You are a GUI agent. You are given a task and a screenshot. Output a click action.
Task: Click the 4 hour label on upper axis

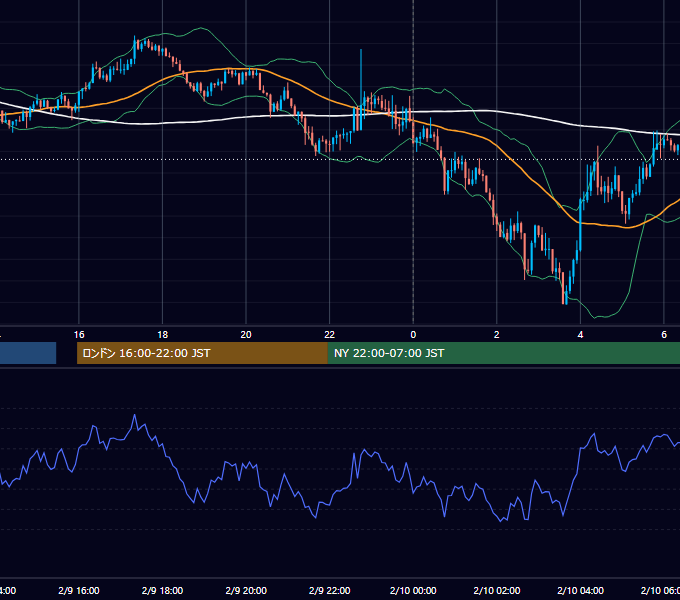pyautogui.click(x=580, y=335)
